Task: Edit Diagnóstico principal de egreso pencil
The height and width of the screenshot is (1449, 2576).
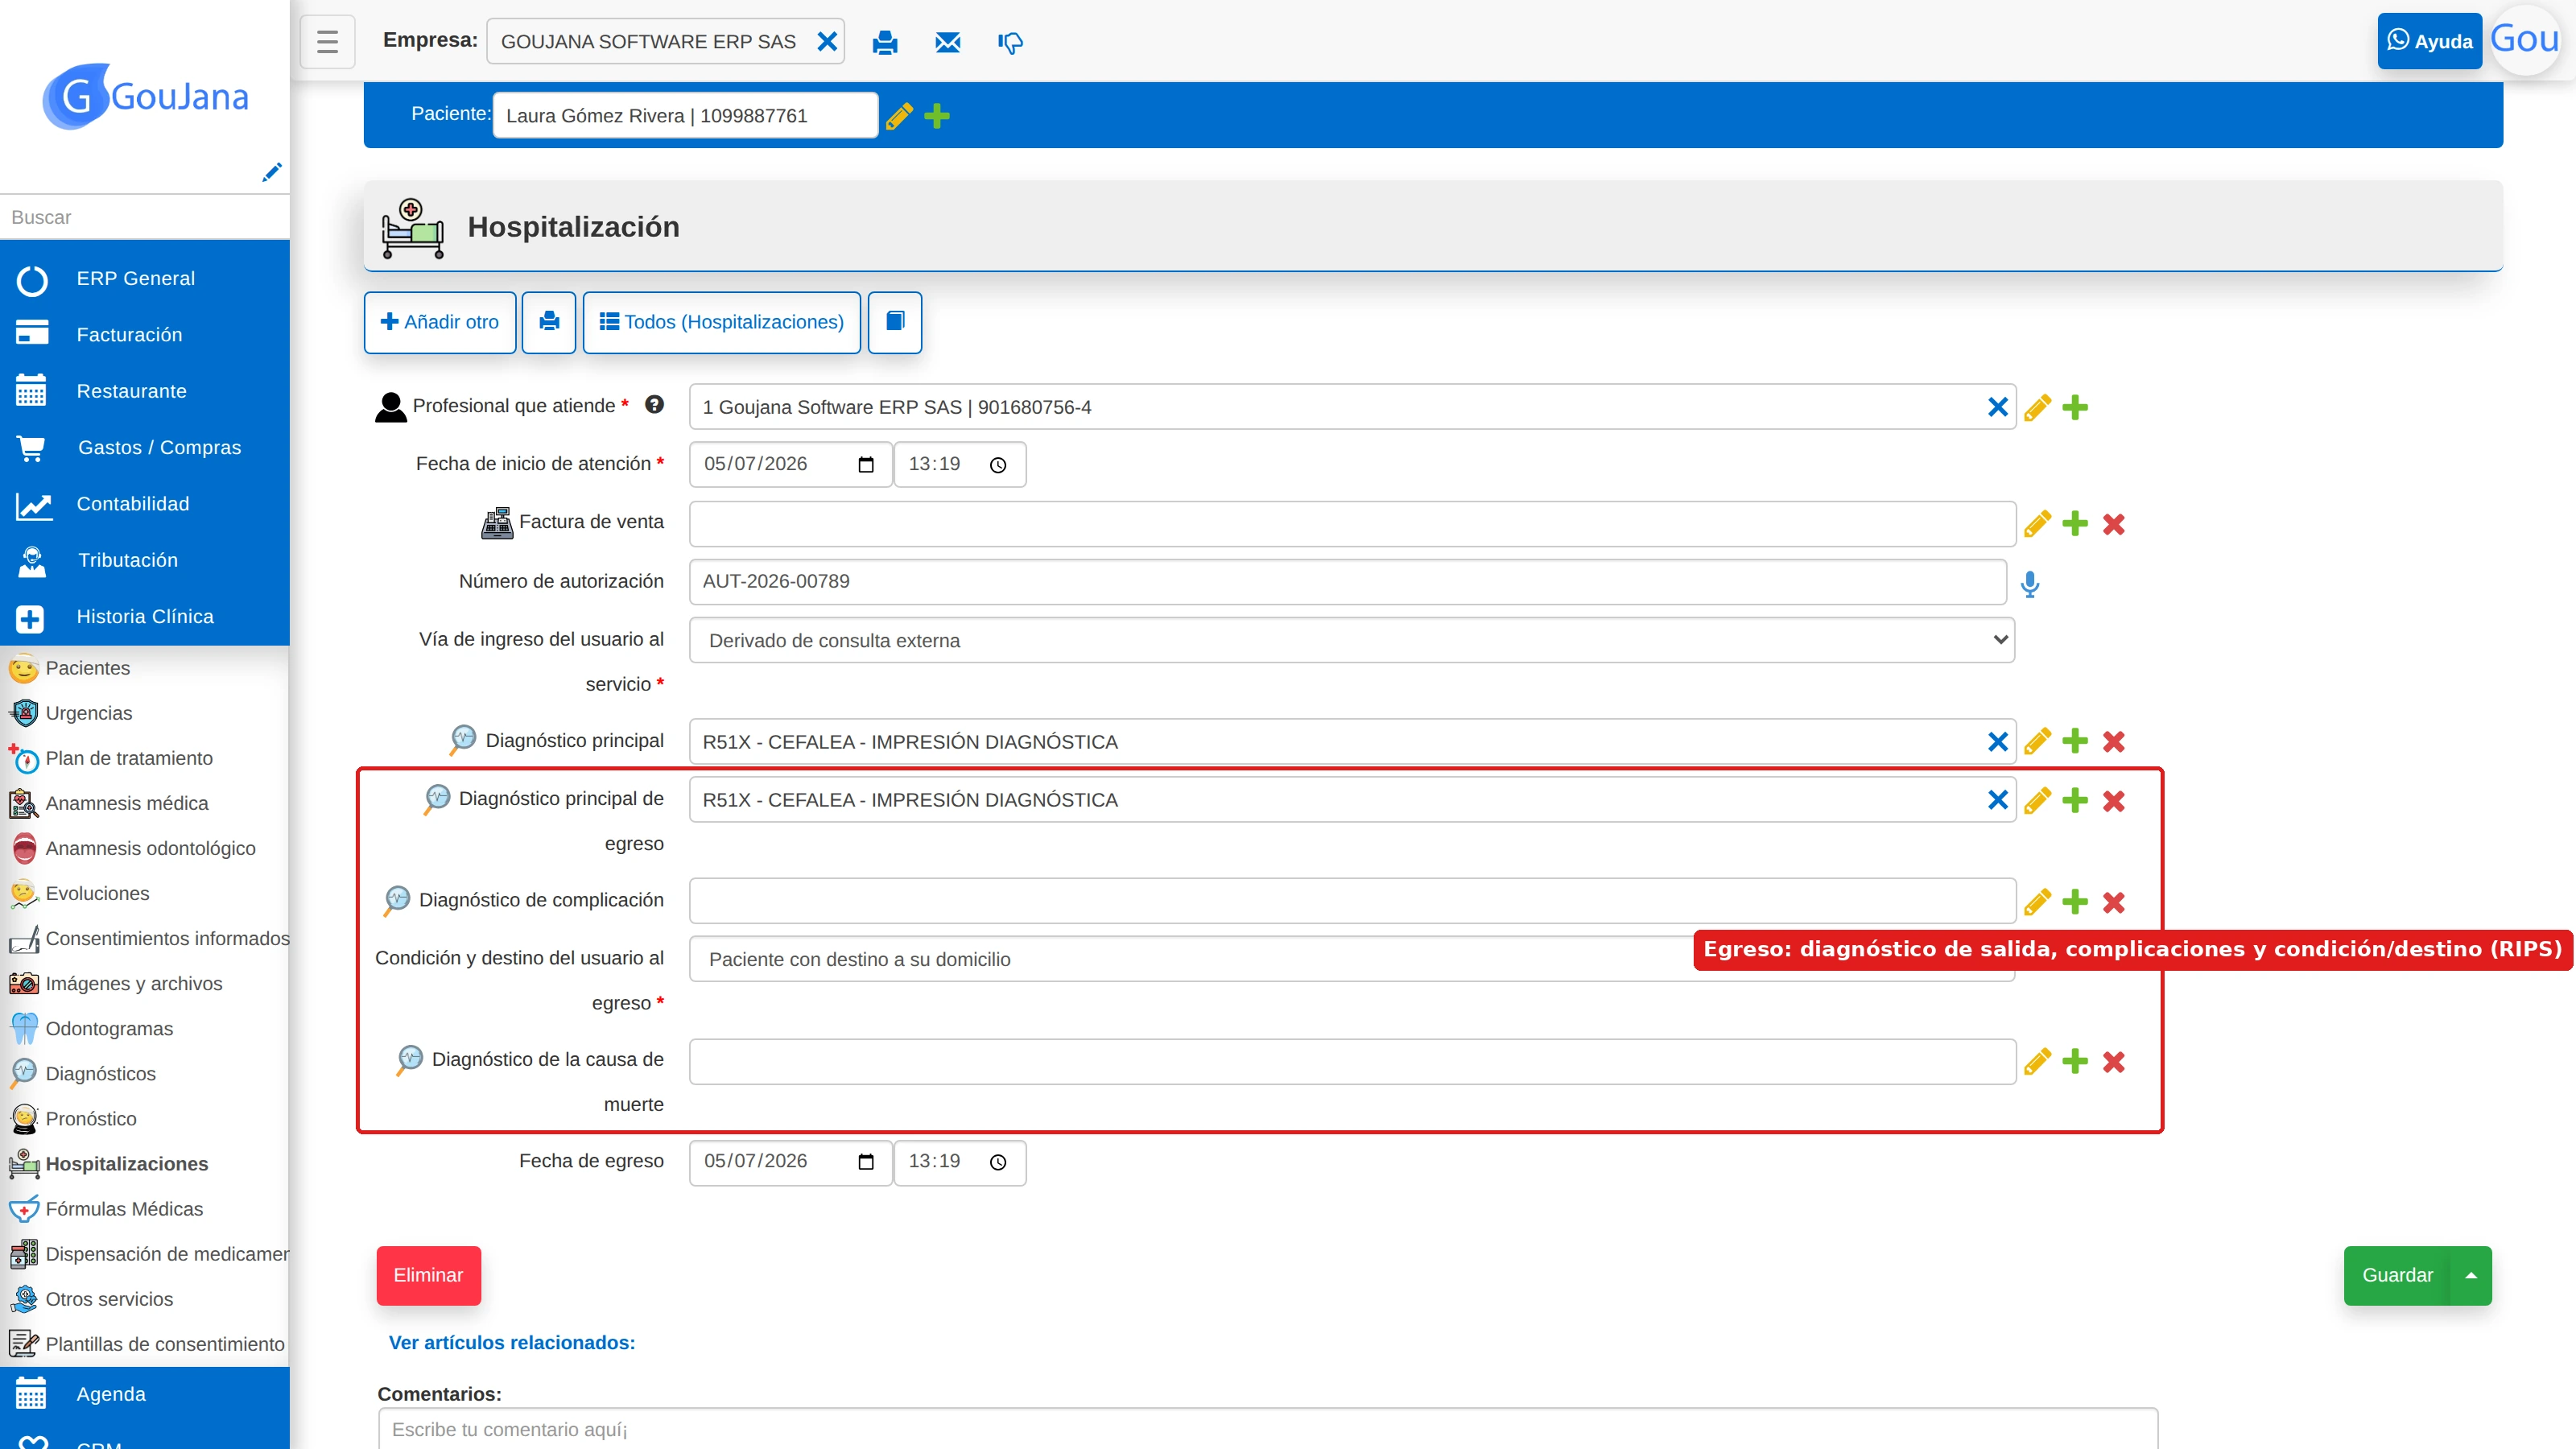Action: [x=2037, y=801]
